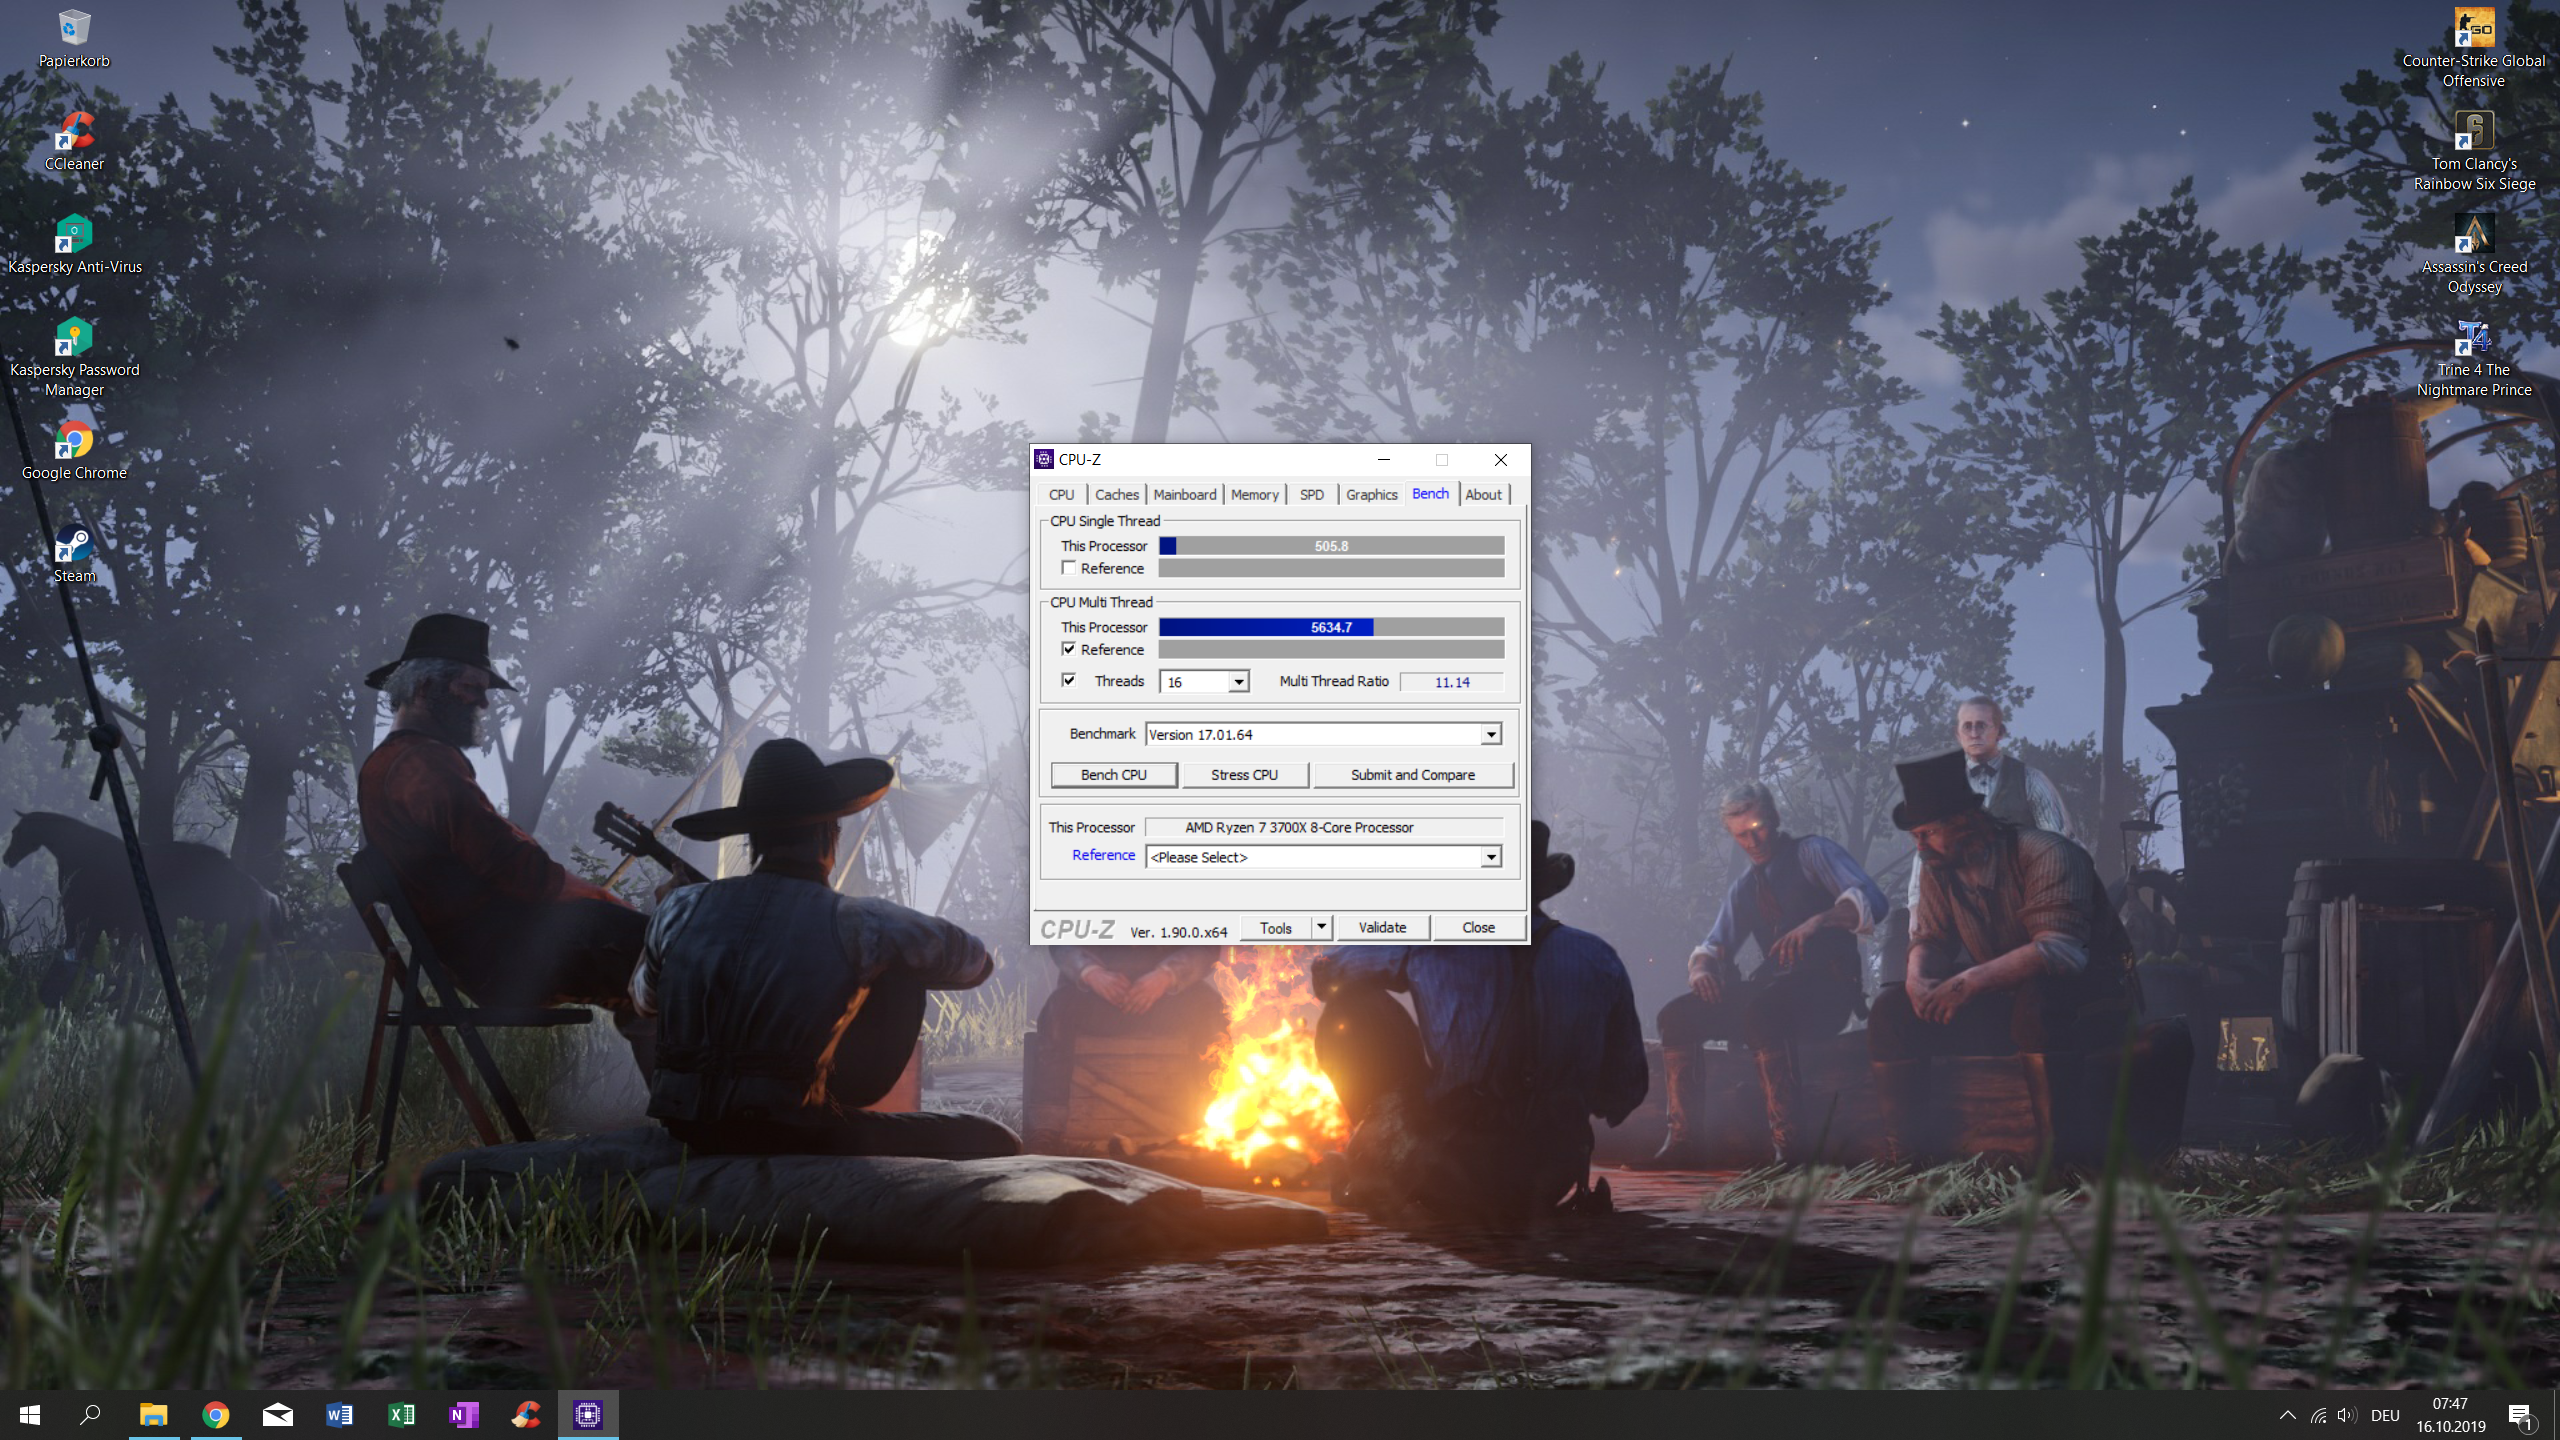Uncheck the Multi Thread Reference checkbox

[x=1069, y=649]
